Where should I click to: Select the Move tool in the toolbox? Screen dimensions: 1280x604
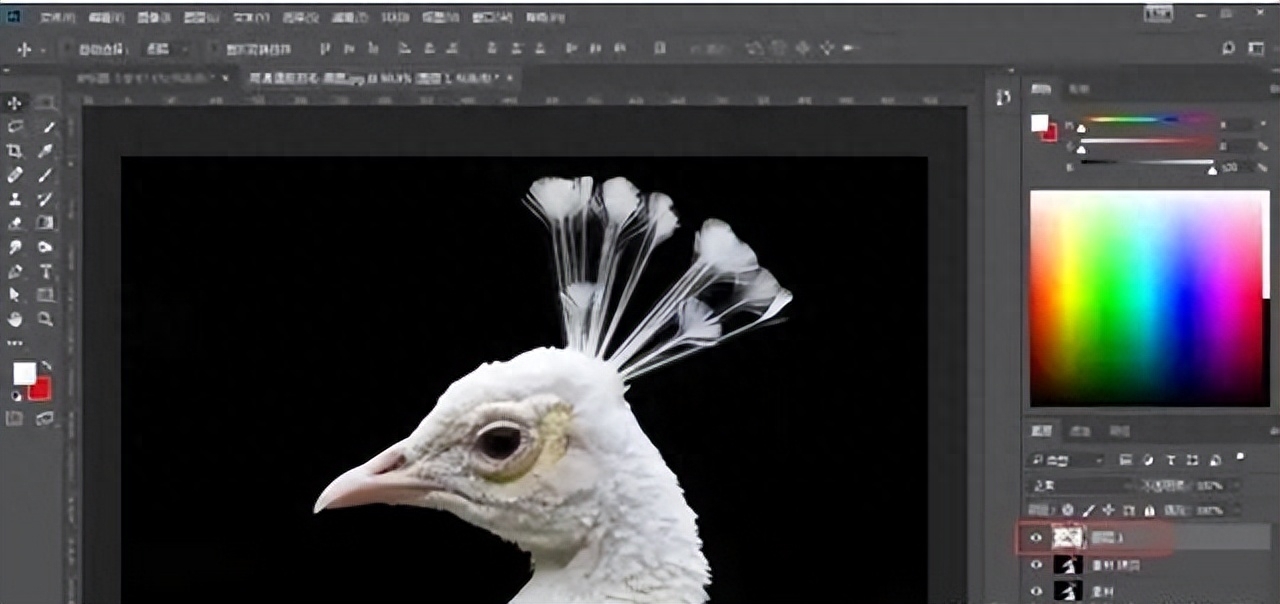[x=15, y=103]
